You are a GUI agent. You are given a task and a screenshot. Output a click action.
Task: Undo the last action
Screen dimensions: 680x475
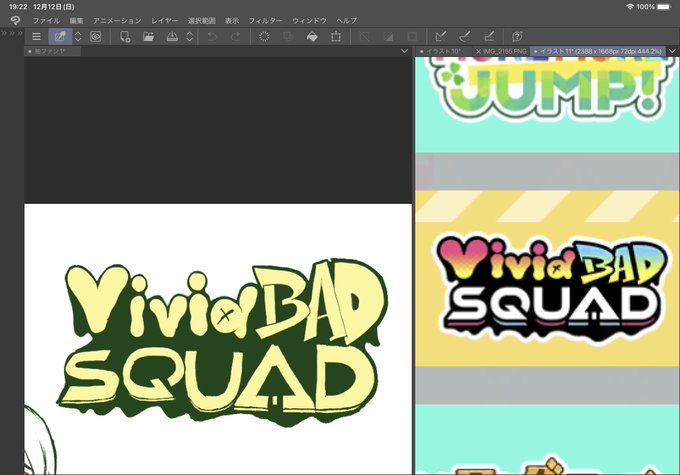212,37
